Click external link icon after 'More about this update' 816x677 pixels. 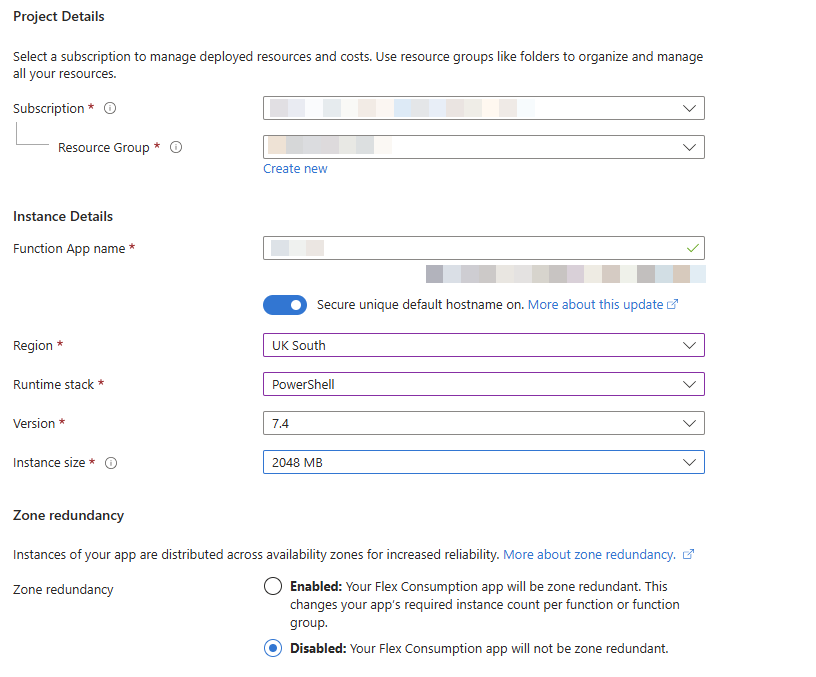point(673,305)
